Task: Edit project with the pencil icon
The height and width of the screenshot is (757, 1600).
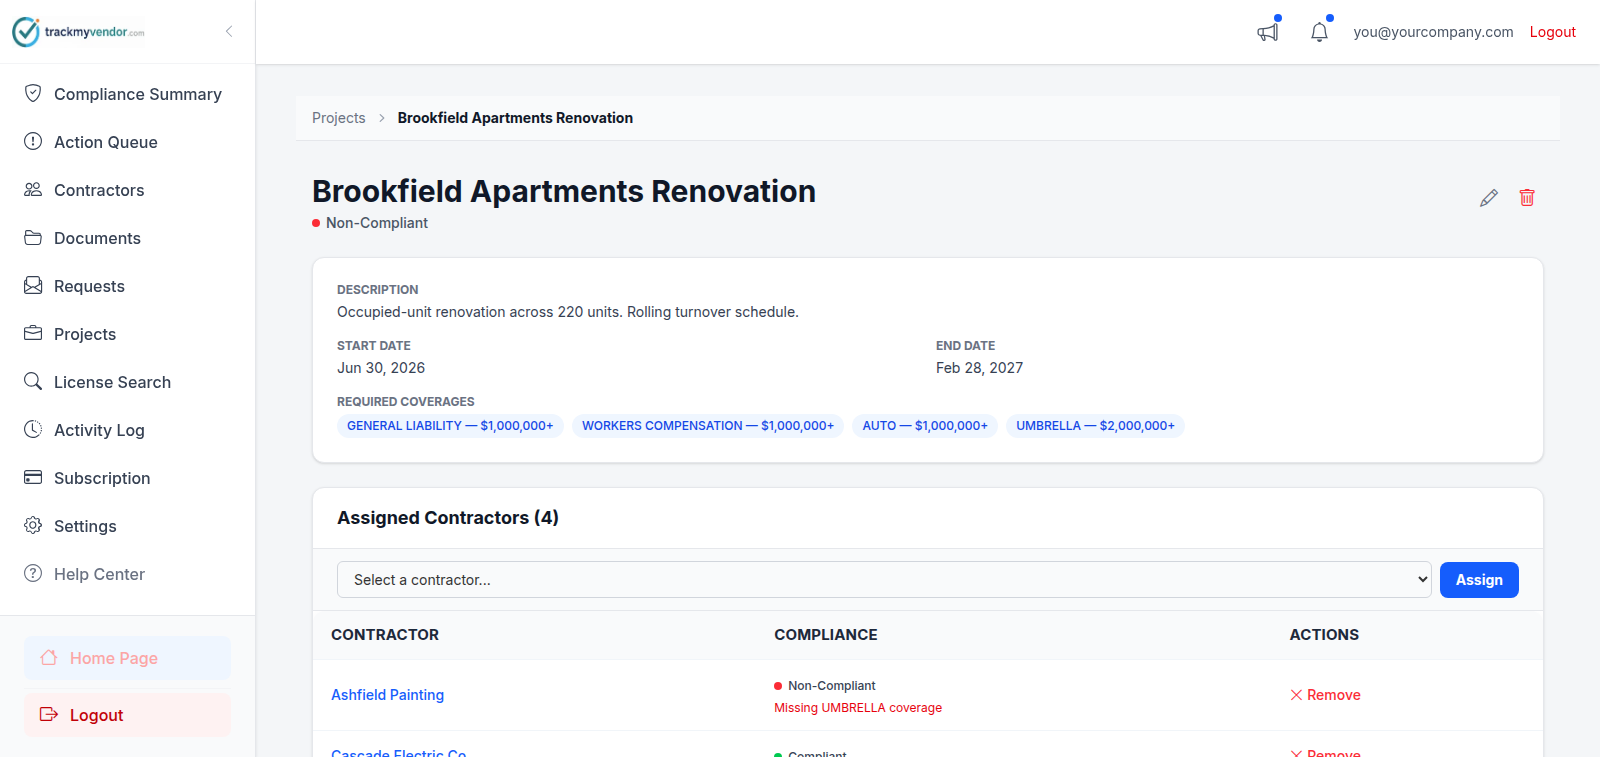Action: 1489,198
